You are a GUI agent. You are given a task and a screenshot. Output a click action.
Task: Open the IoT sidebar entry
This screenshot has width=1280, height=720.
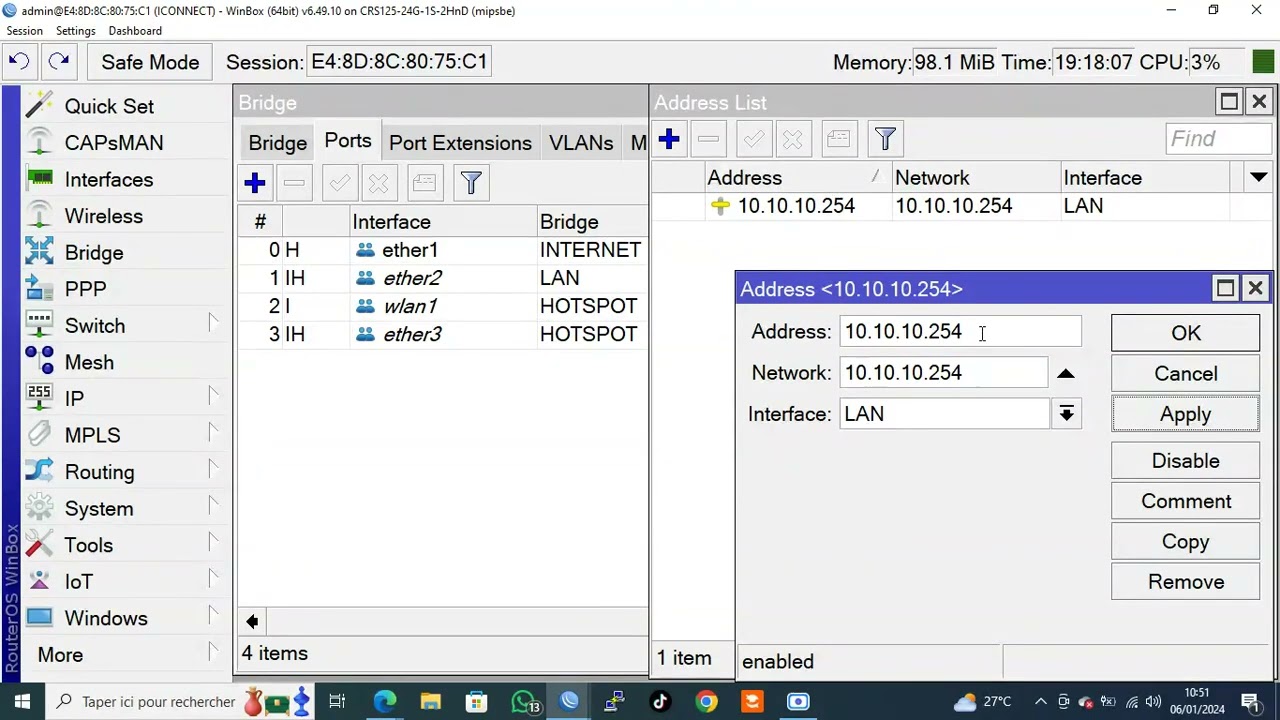(79, 582)
